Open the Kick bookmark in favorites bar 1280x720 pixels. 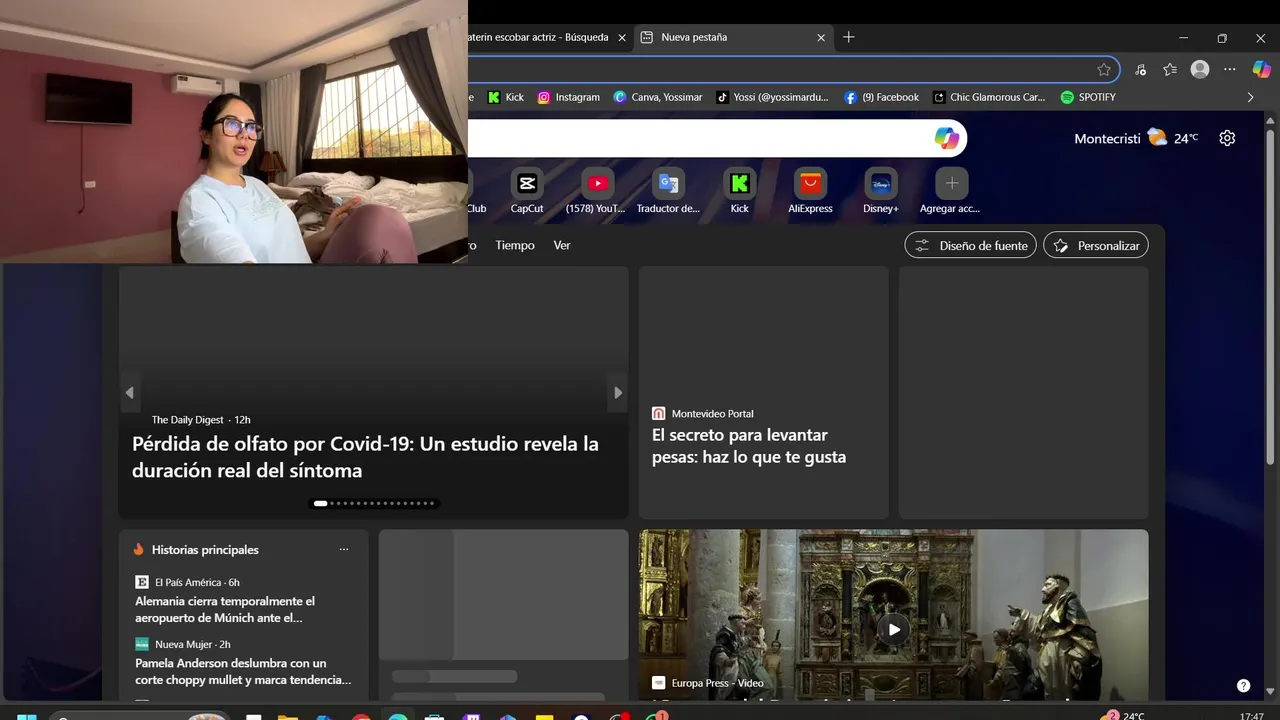(x=506, y=97)
